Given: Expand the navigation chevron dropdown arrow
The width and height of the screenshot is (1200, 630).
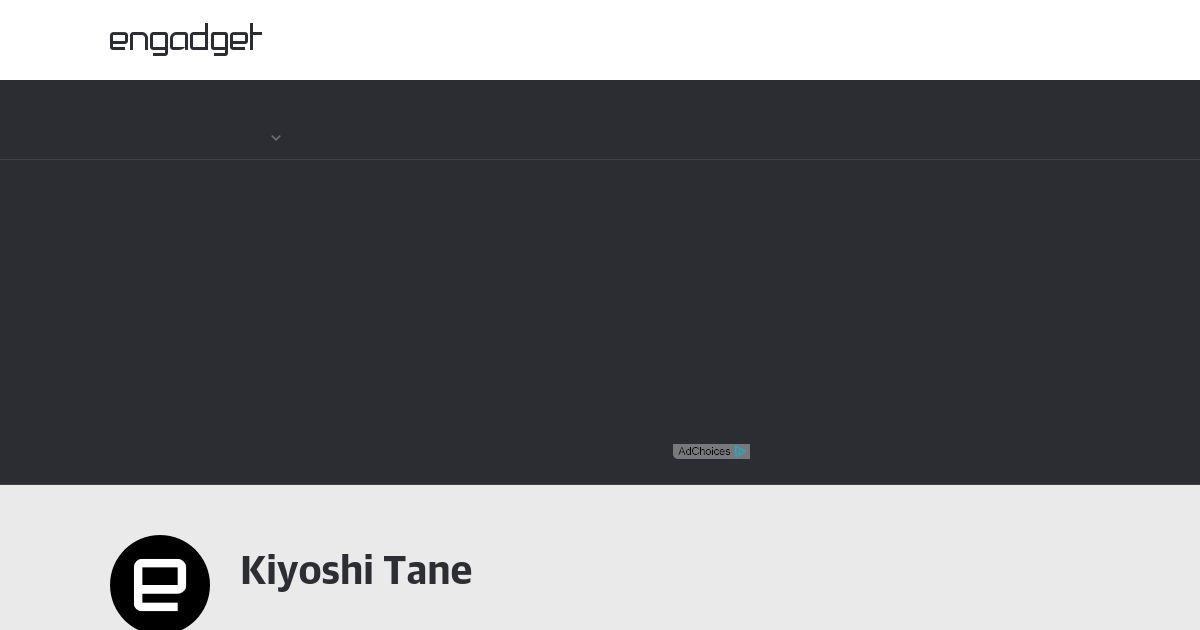Looking at the screenshot, I should point(276,138).
